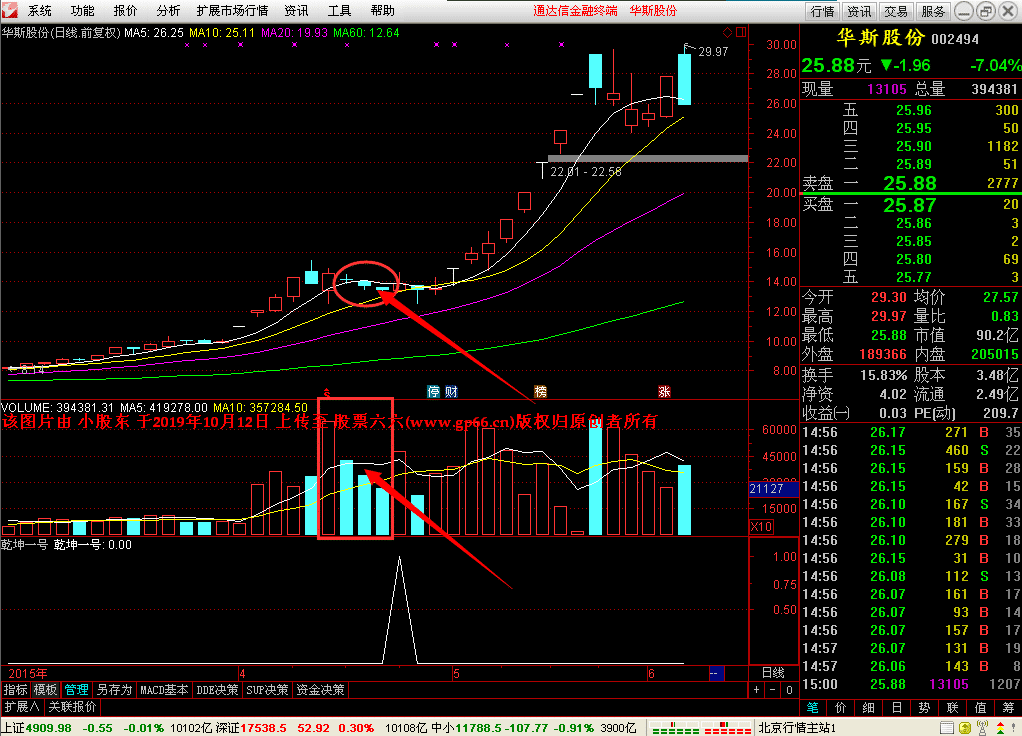This screenshot has height=736, width=1022.
Task: Open the 分析 menu
Action: 168,10
